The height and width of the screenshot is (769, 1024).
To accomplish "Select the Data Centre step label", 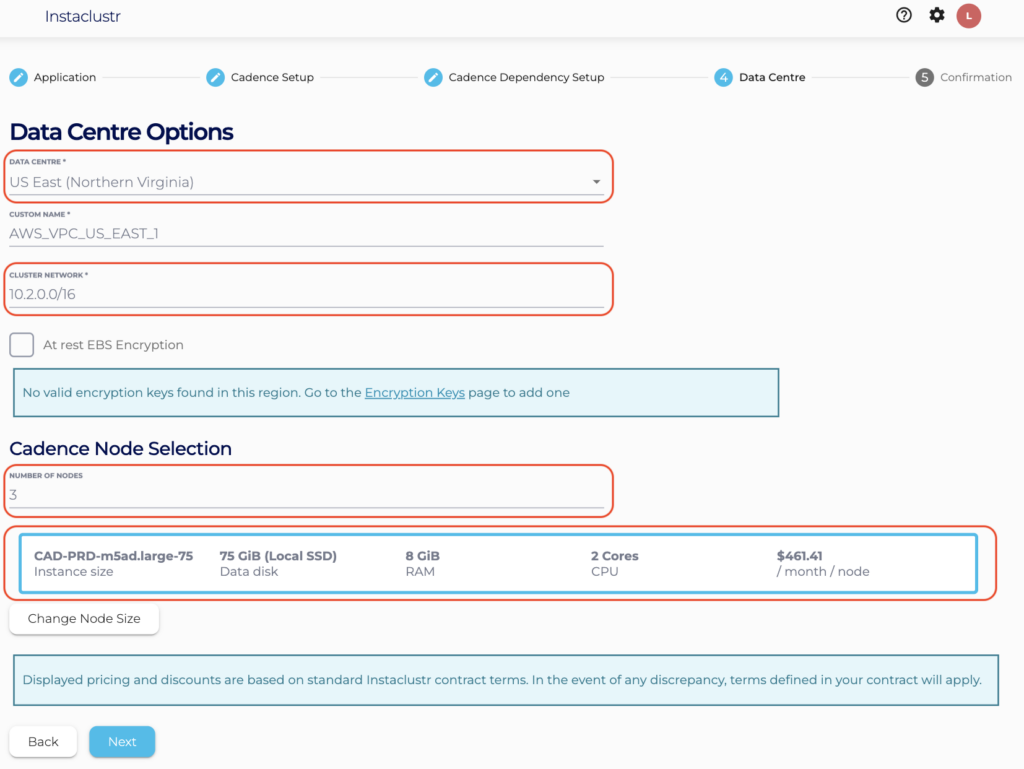I will (x=769, y=77).
